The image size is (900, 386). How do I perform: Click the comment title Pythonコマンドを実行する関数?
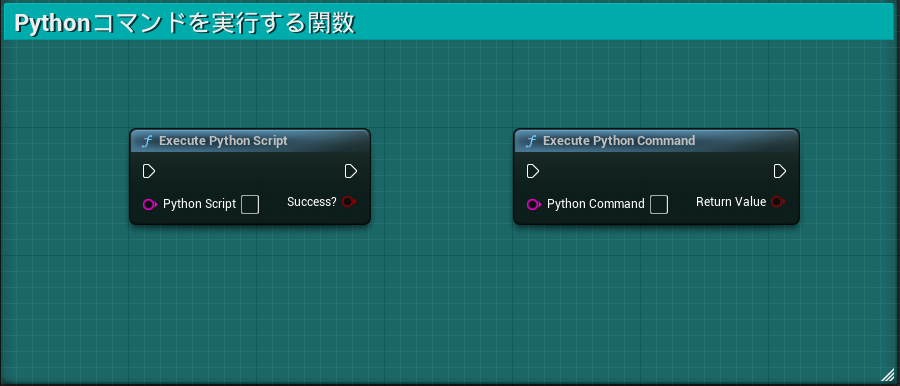click(x=184, y=24)
